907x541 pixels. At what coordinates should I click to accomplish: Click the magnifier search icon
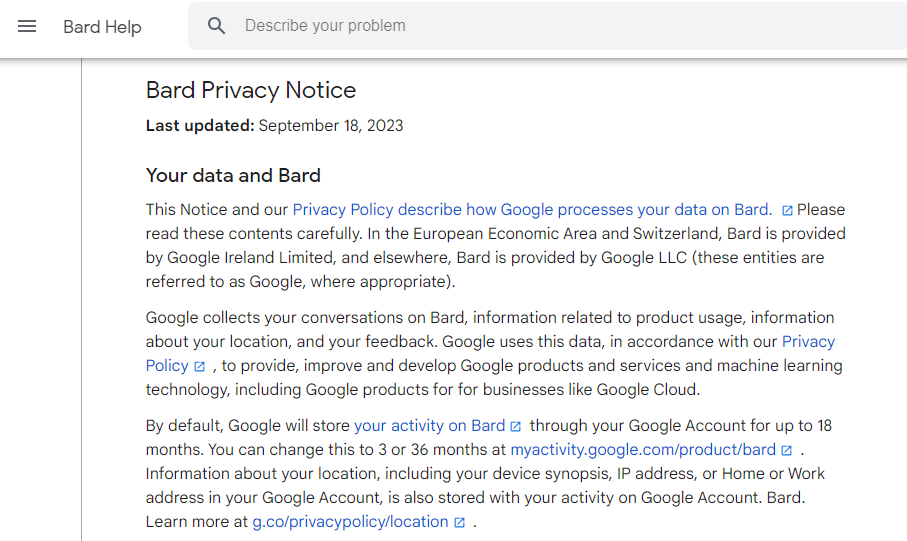(216, 25)
